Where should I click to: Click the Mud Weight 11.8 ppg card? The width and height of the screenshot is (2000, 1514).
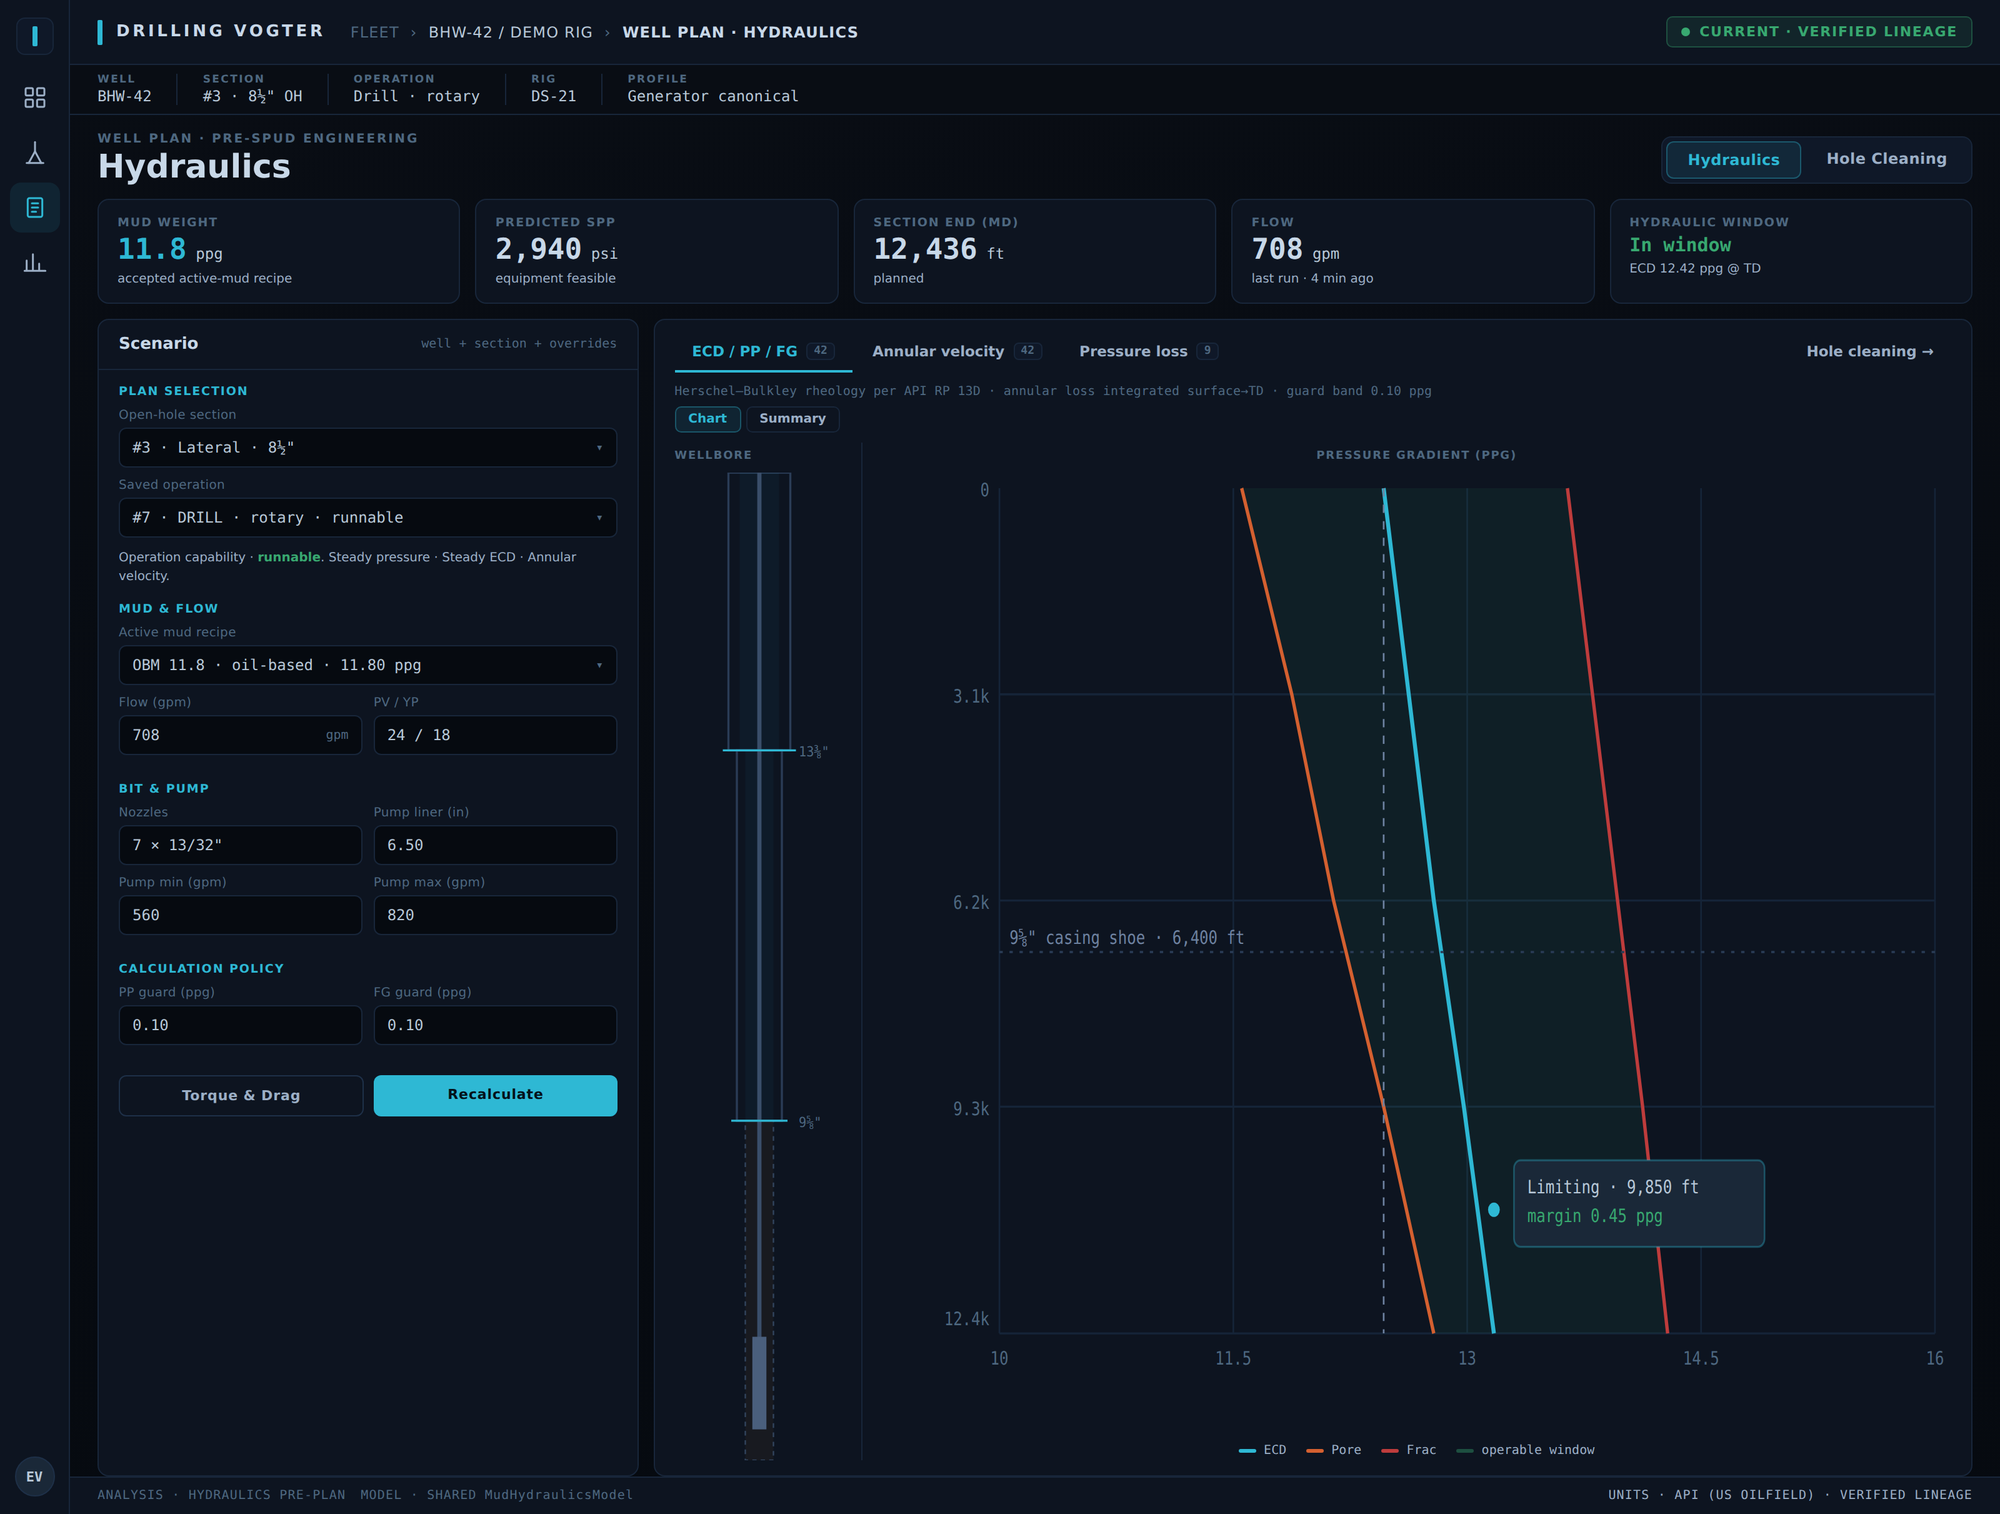[x=279, y=251]
